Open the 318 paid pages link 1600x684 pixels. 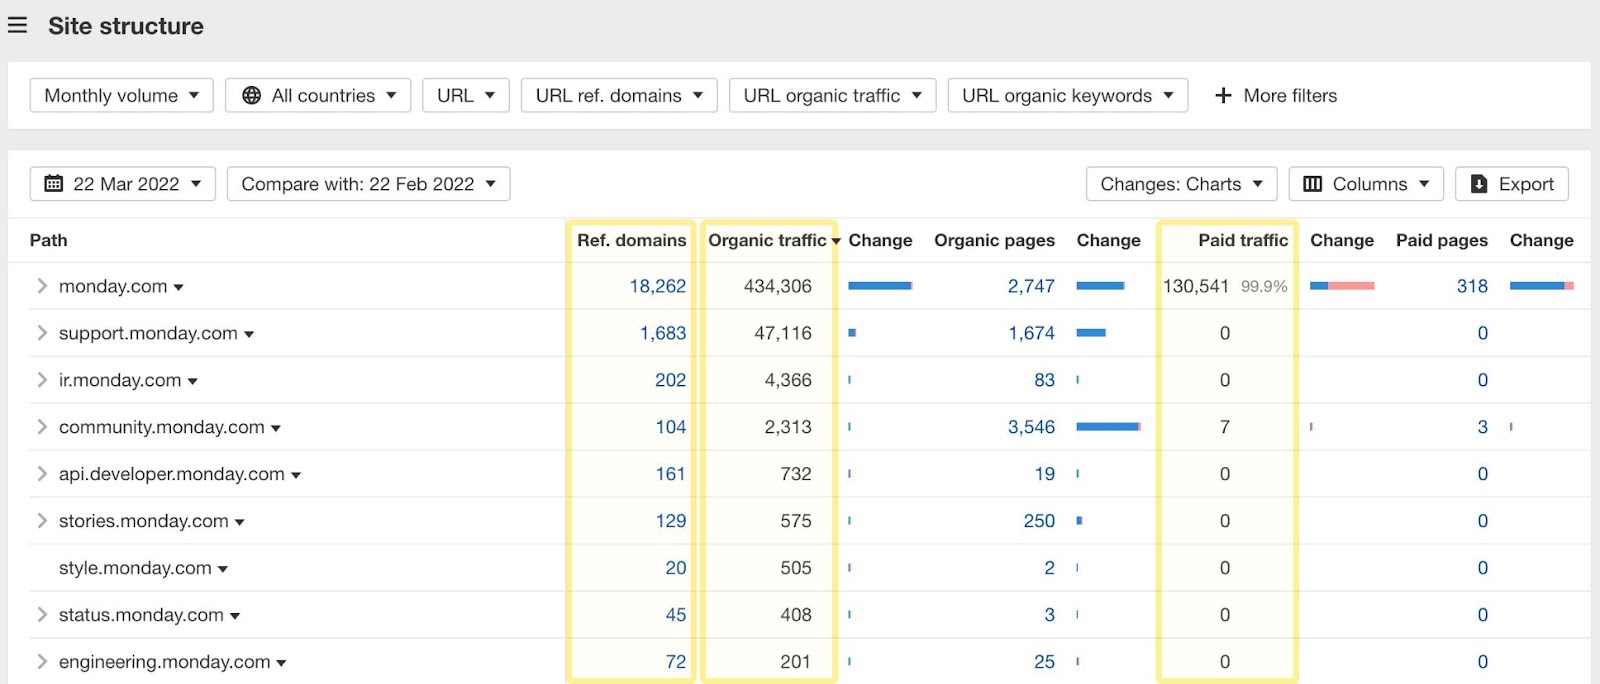[1472, 286]
